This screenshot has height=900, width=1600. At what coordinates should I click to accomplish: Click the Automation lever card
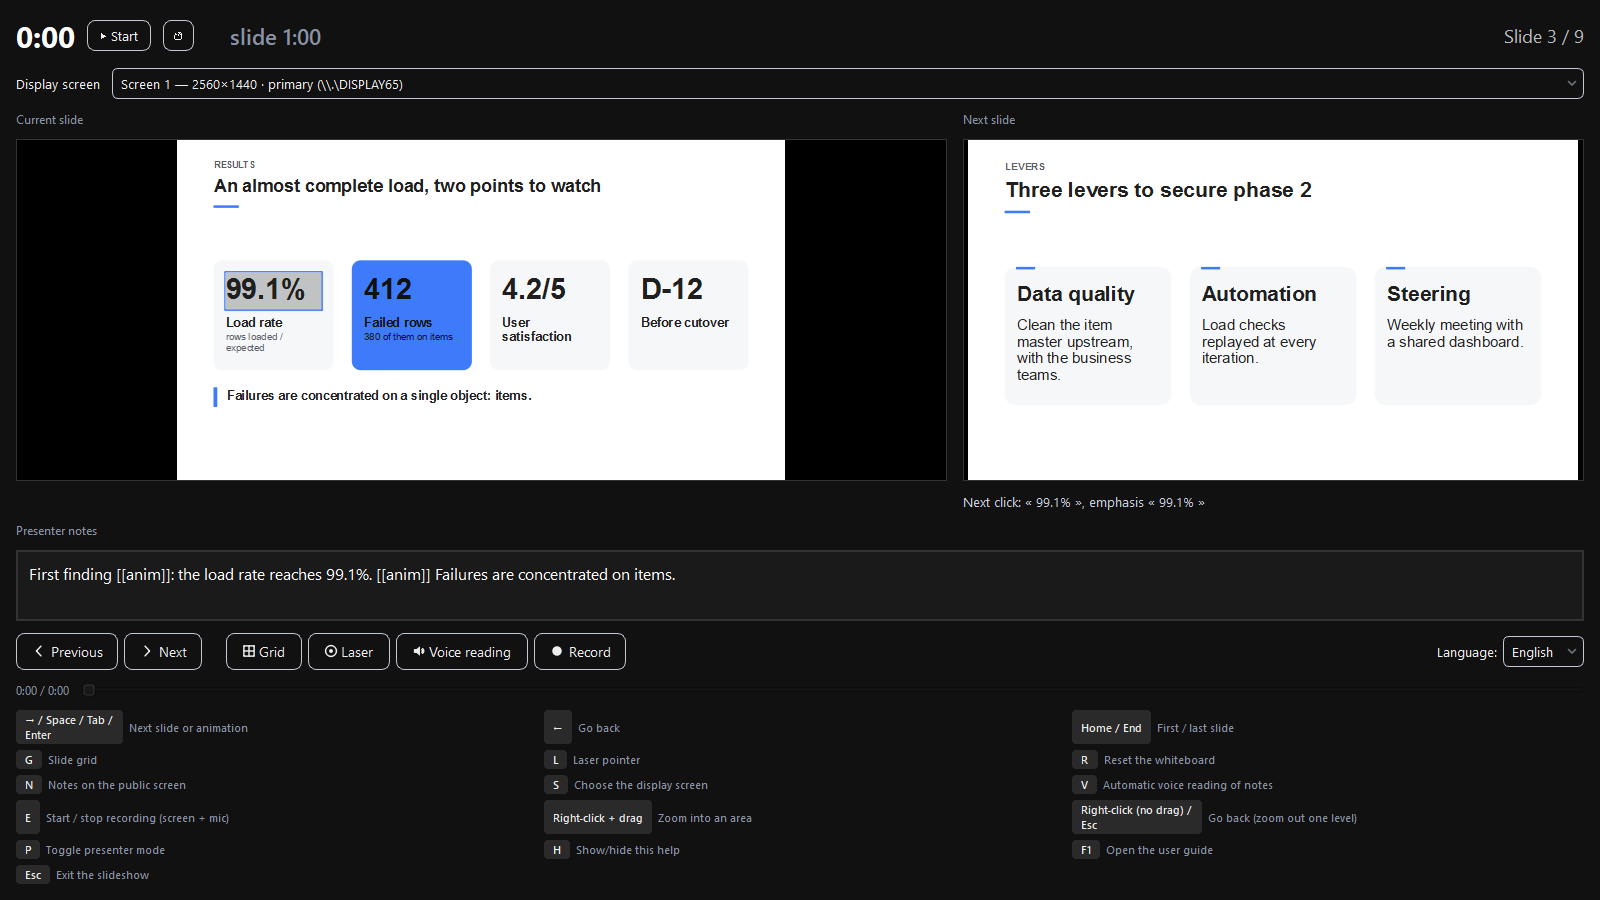pos(1273,336)
